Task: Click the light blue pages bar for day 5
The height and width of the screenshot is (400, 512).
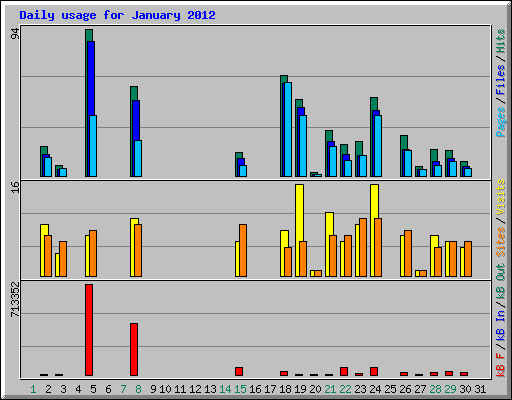Action: 93,146
